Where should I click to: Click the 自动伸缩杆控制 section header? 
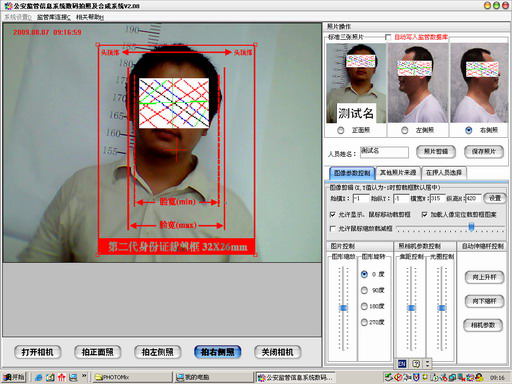pos(482,246)
